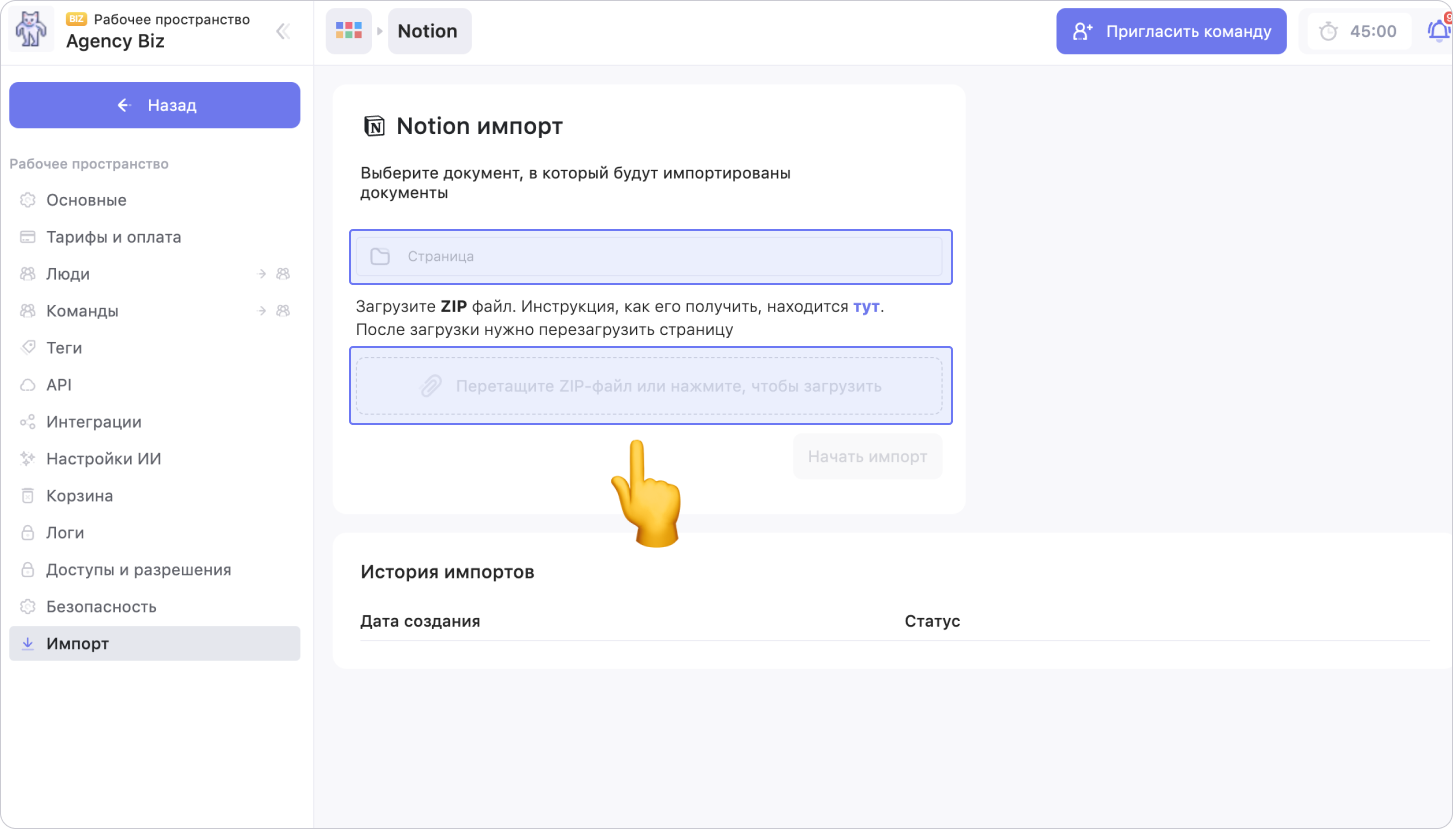1453x829 pixels.
Task: Follow the тут instruction link
Action: [x=866, y=306]
